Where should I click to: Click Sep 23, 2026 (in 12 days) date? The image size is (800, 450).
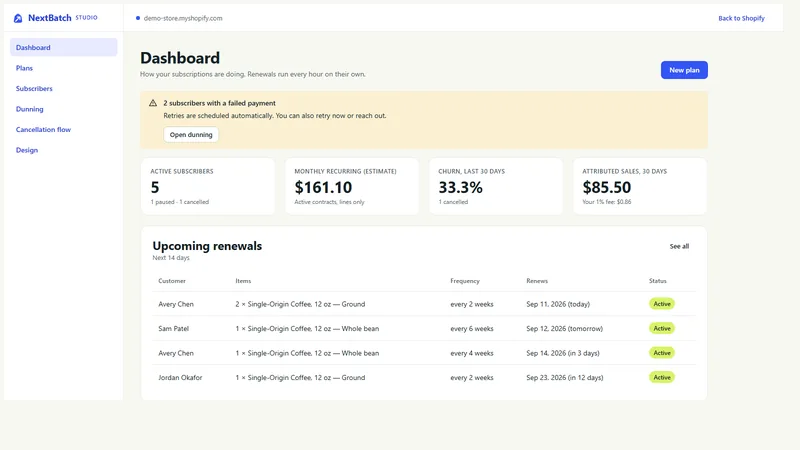click(565, 378)
